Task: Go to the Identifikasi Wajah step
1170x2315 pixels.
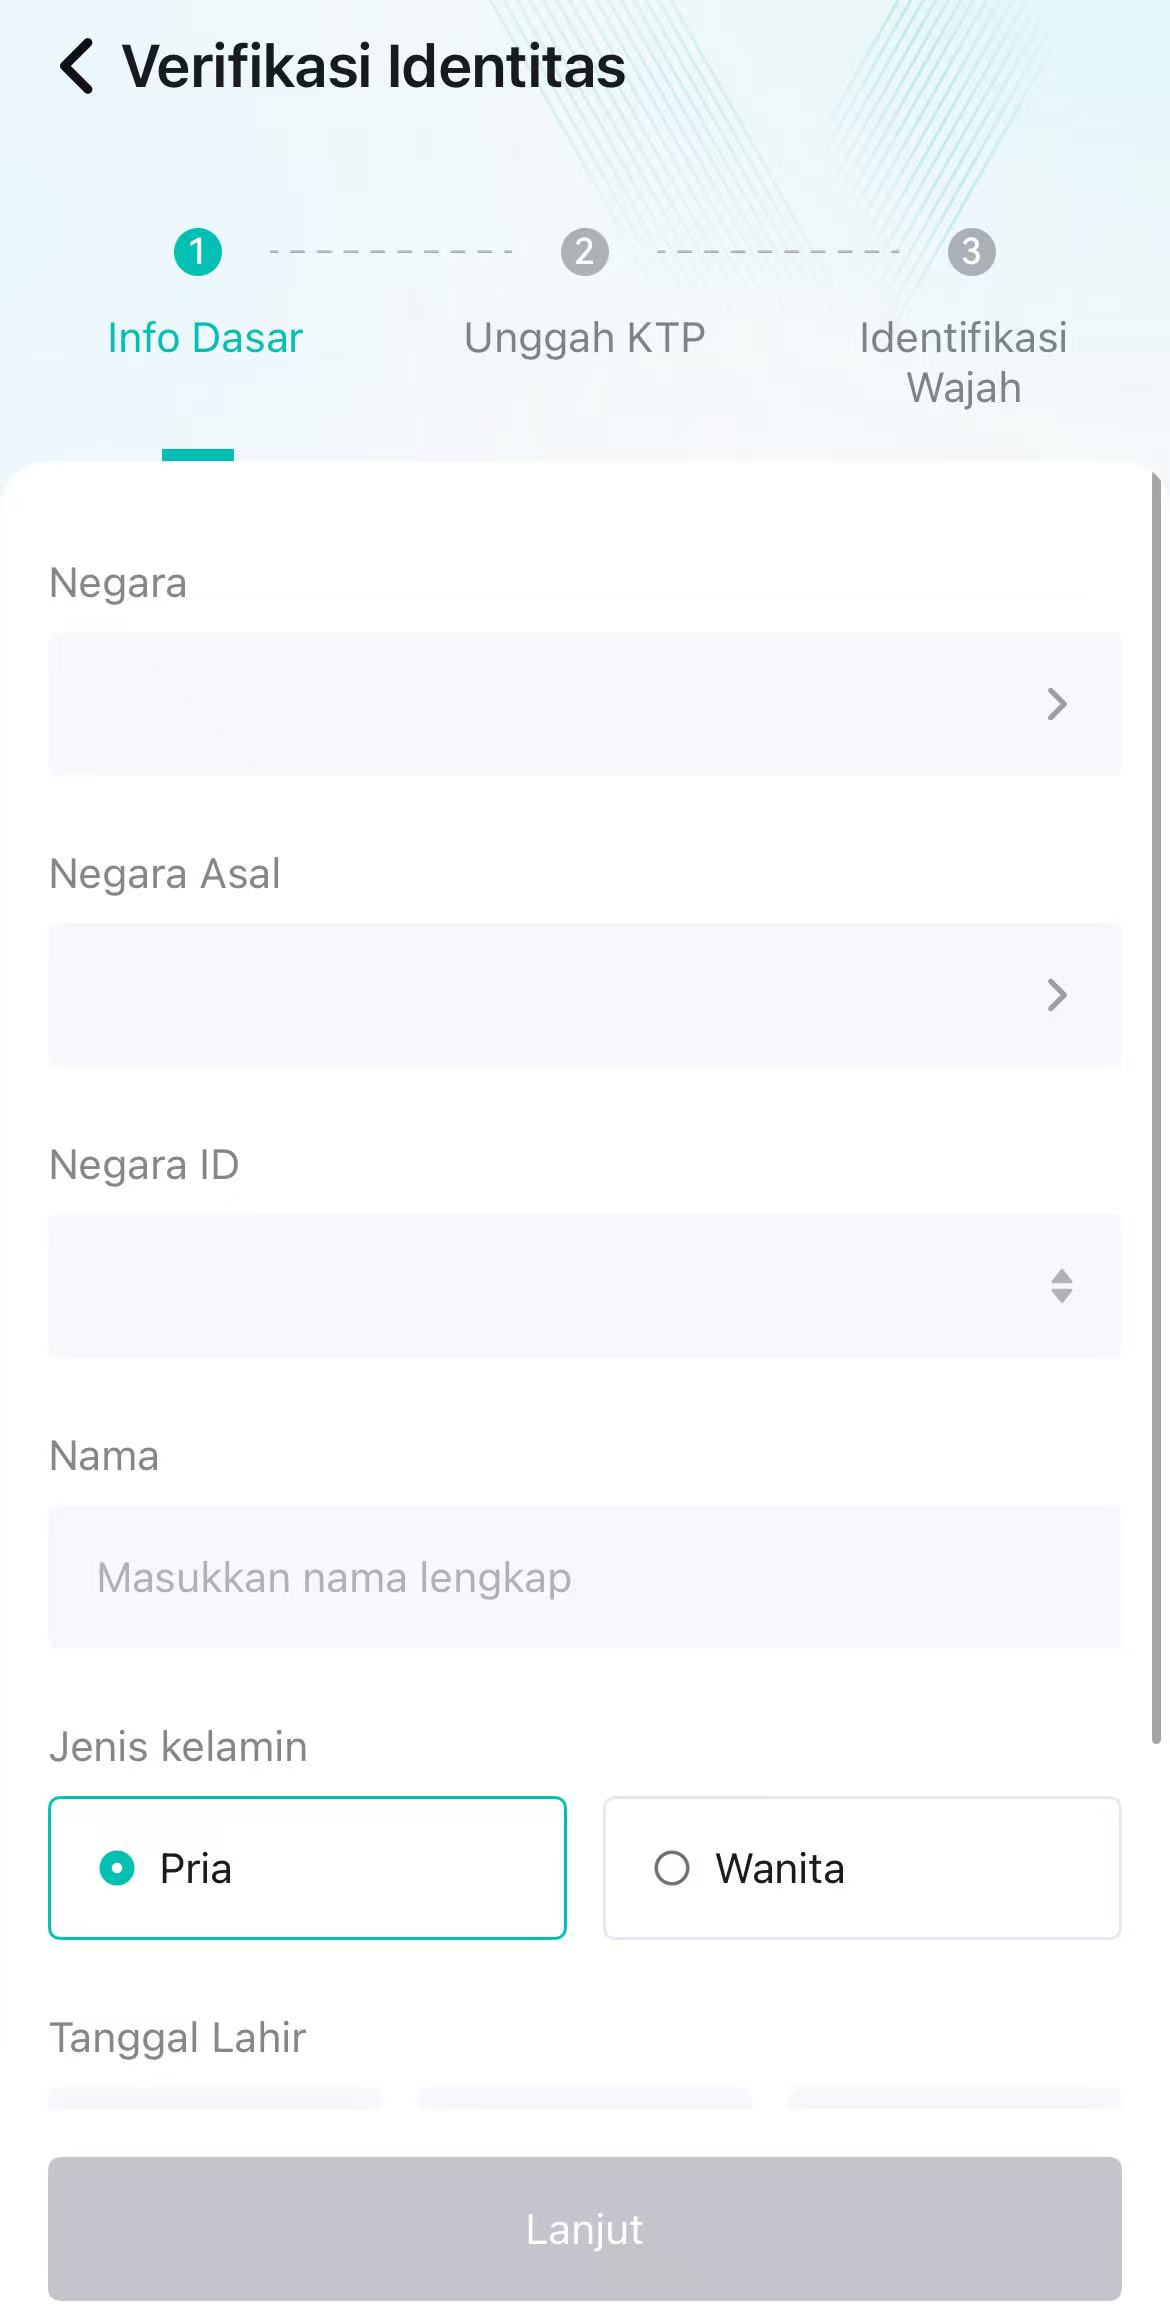Action: click(963, 362)
